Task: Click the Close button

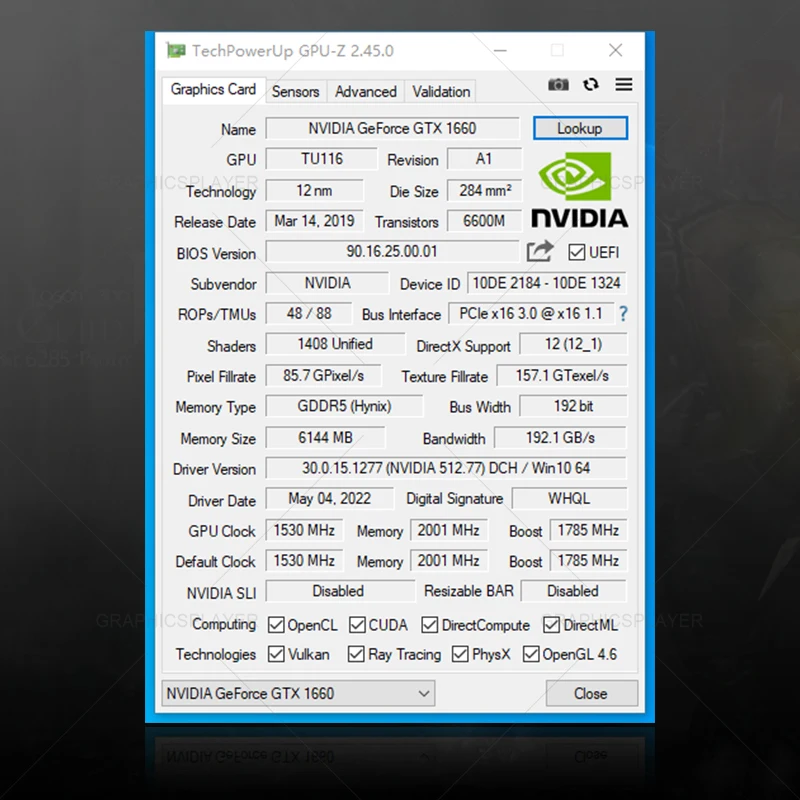Action: tap(591, 693)
